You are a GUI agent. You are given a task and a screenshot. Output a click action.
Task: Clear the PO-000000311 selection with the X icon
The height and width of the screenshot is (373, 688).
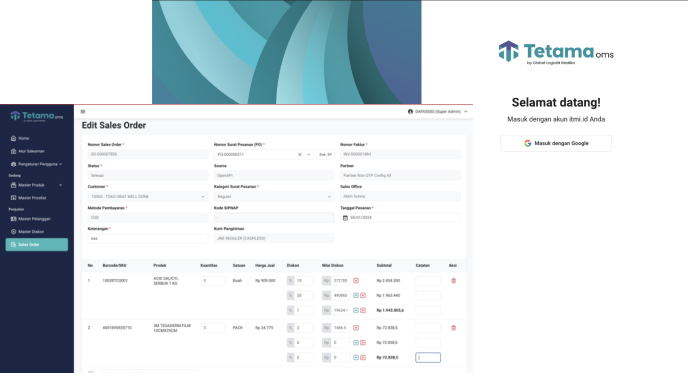[x=300, y=154]
